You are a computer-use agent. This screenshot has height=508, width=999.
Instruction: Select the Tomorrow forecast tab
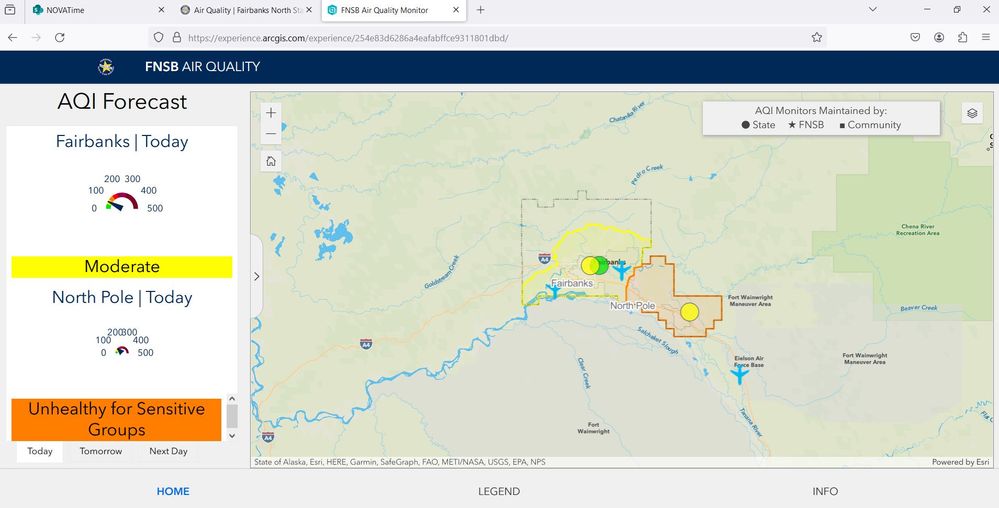pos(101,451)
